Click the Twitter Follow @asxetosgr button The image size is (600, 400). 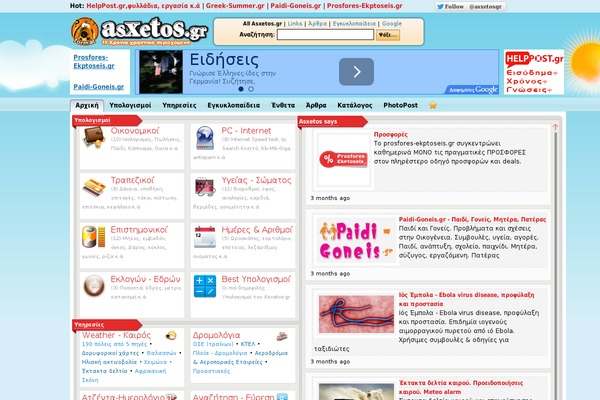click(470, 7)
